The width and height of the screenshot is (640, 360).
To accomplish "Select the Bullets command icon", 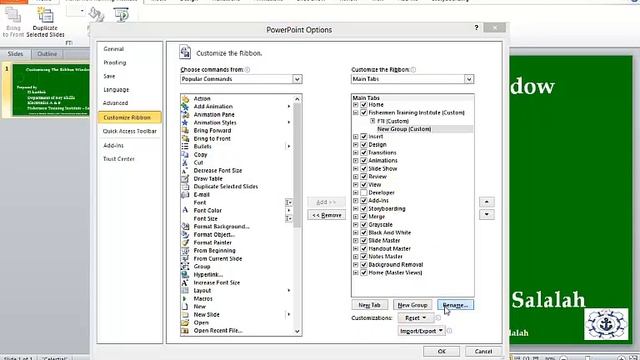I will 185,147.
